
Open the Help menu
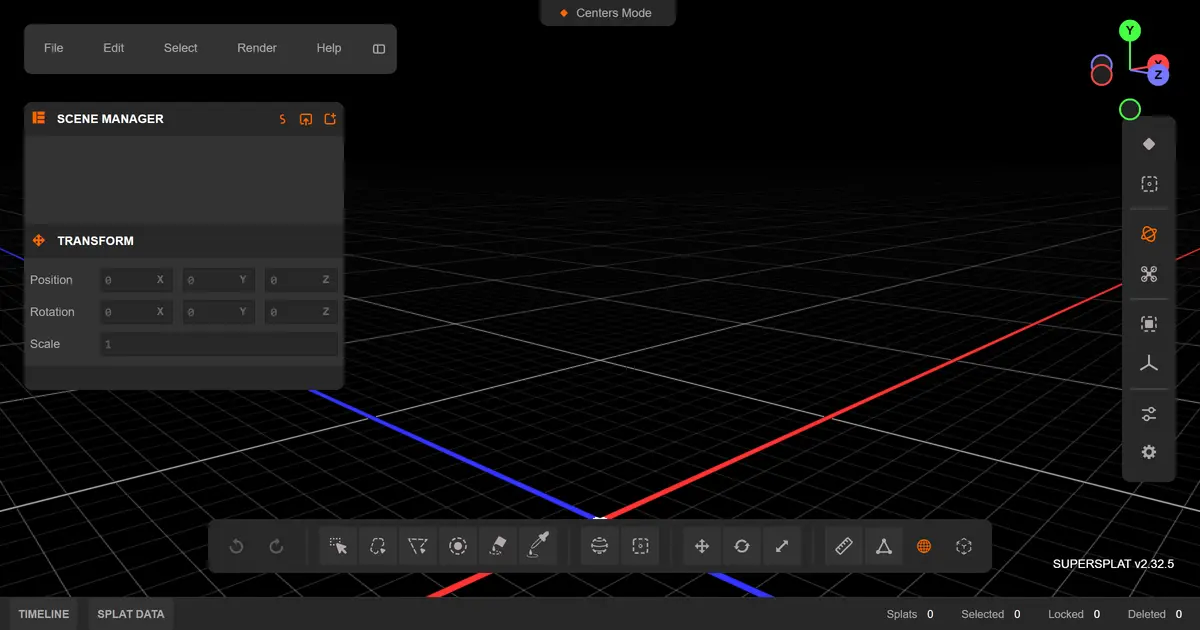(329, 48)
